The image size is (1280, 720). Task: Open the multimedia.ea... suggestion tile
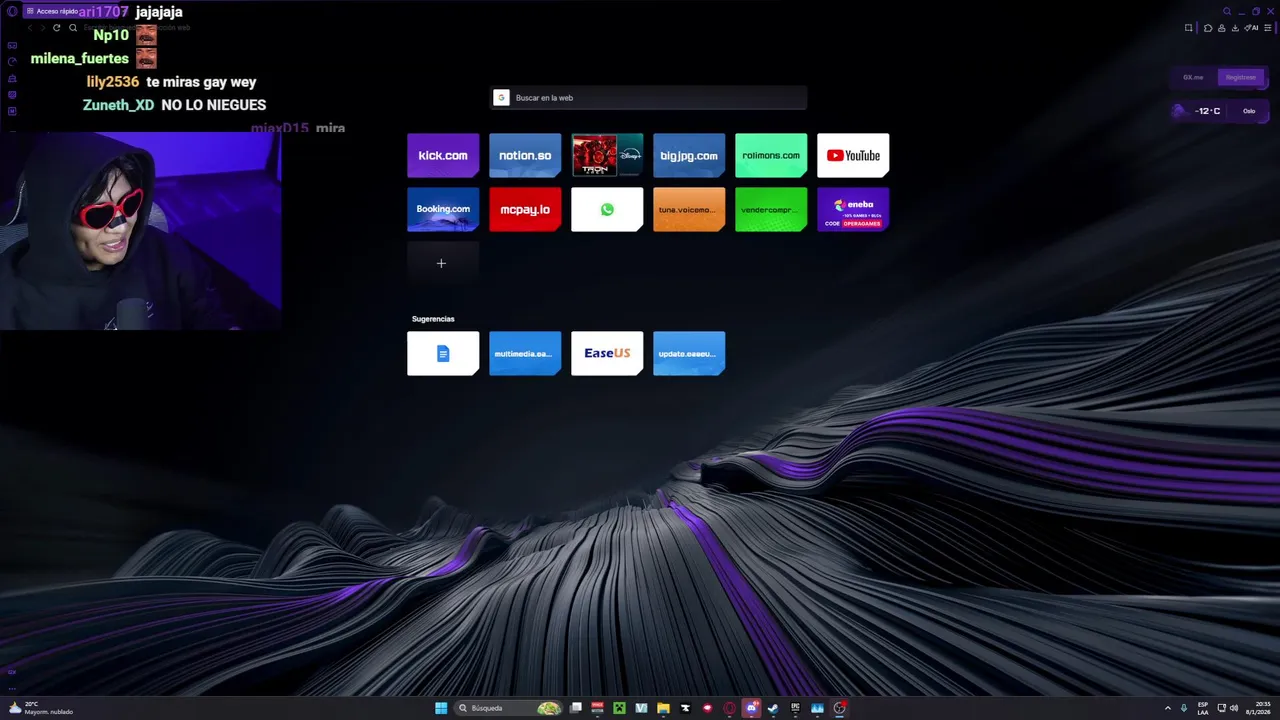click(525, 353)
